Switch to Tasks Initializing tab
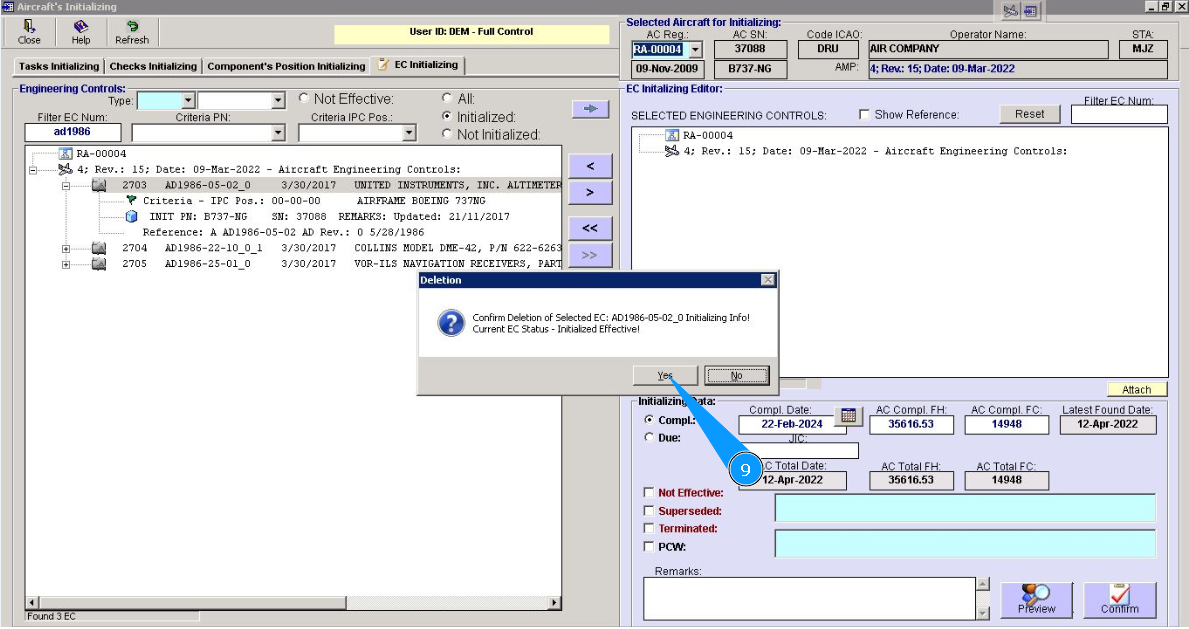 coord(59,66)
